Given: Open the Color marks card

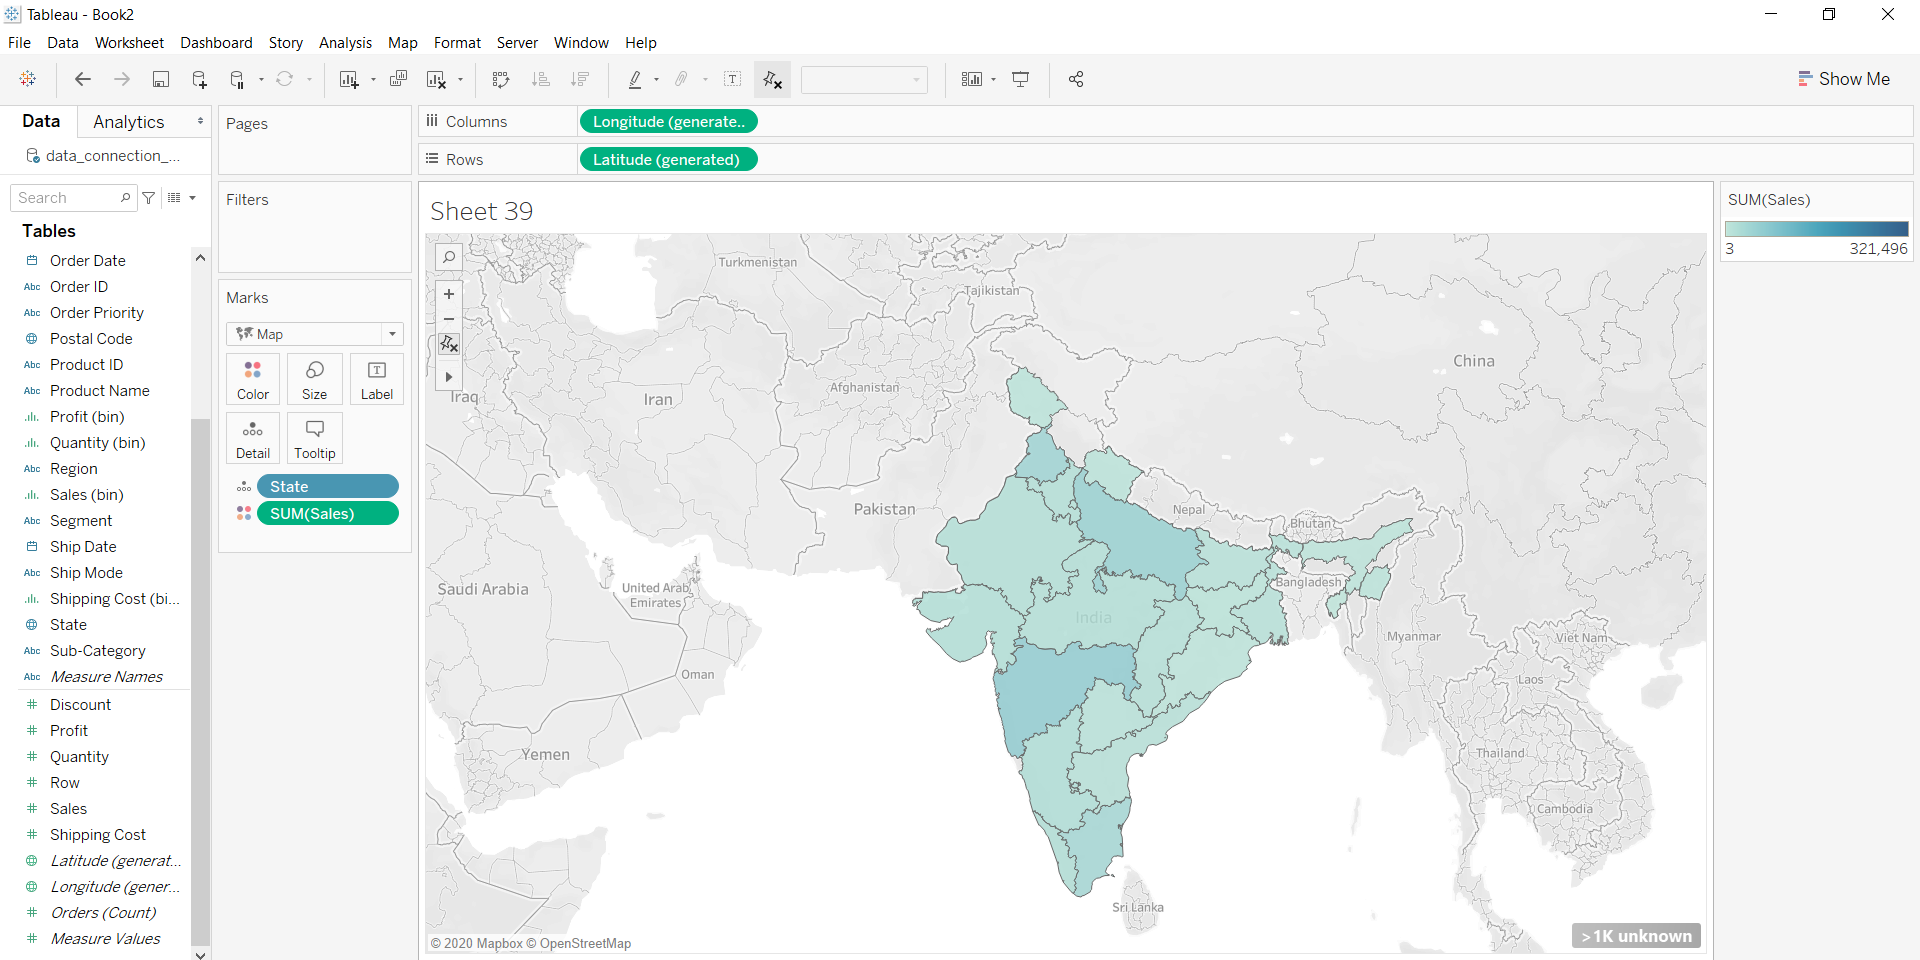Looking at the screenshot, I should coord(253,379).
